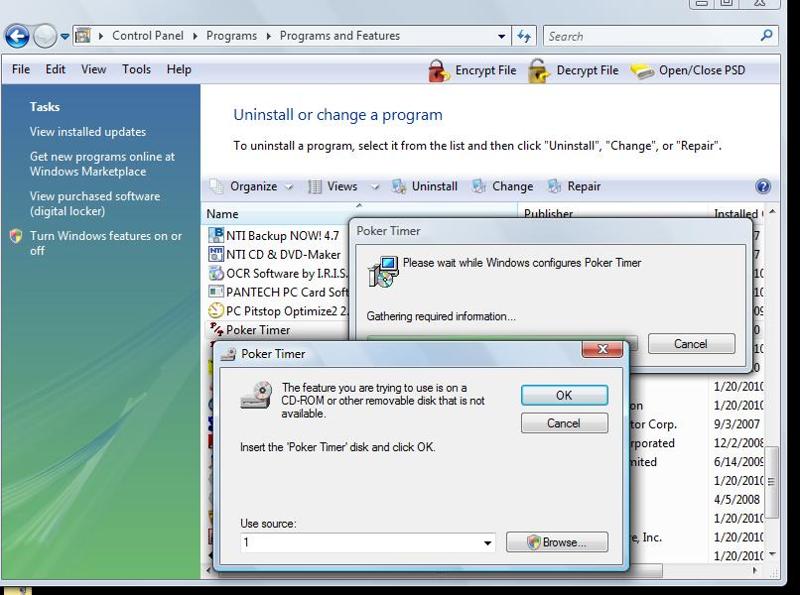The image size is (800, 595).
Task: Click Browse to locate source
Action: (557, 542)
